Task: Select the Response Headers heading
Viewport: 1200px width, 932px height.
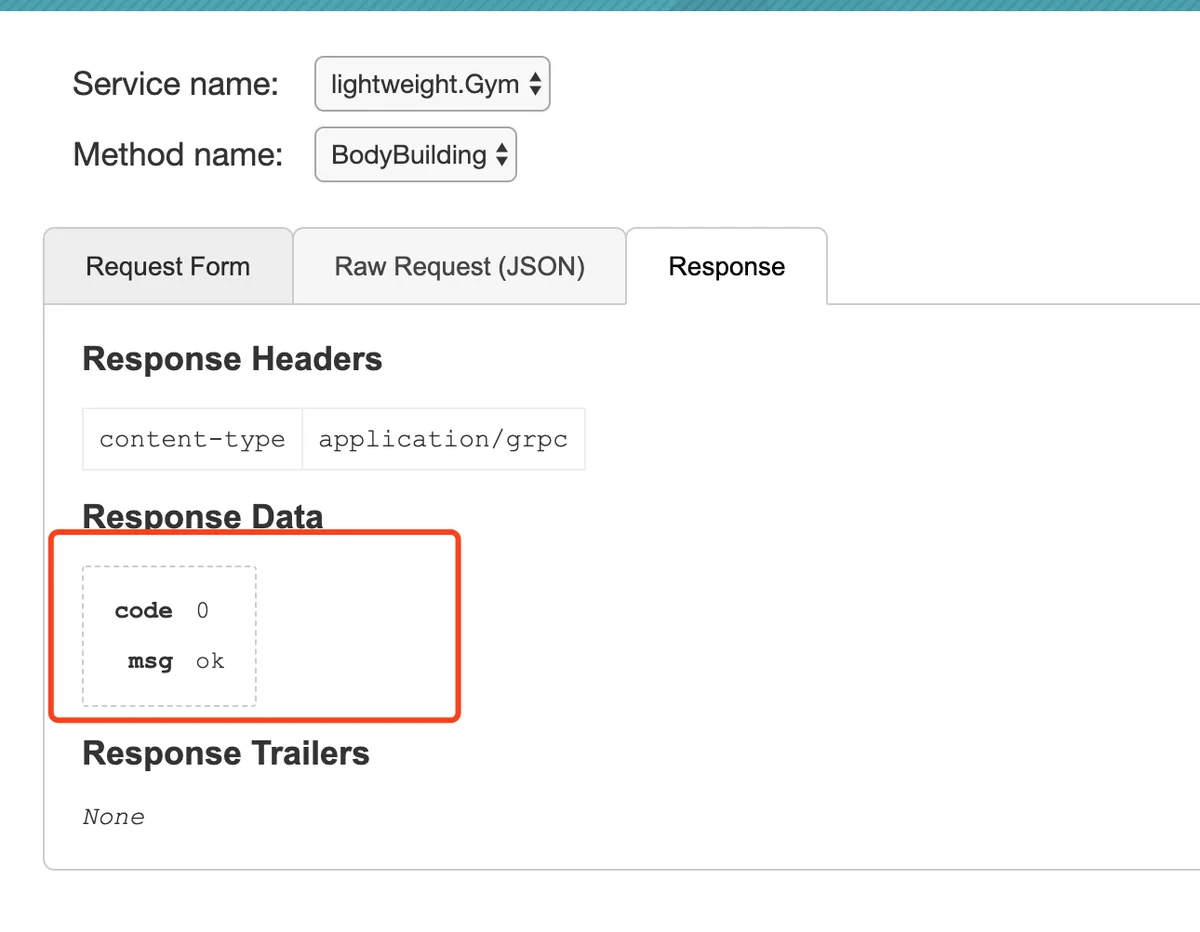Action: coord(232,359)
